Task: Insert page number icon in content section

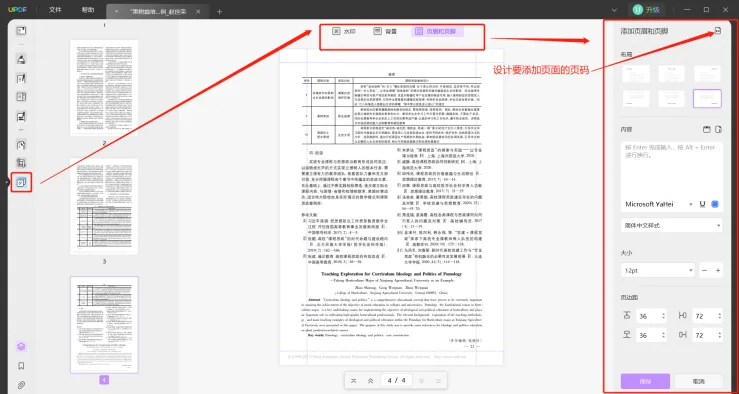Action: [x=718, y=129]
